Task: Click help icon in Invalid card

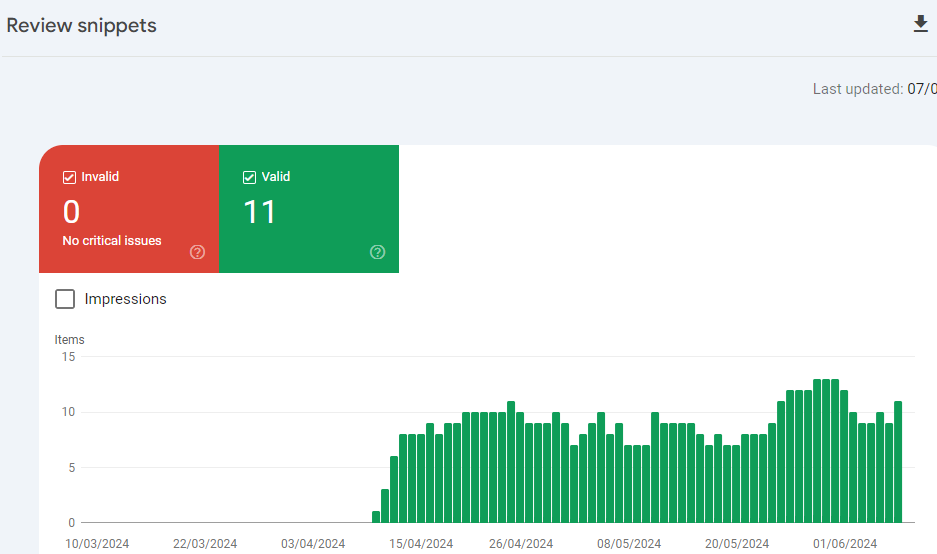Action: (197, 252)
